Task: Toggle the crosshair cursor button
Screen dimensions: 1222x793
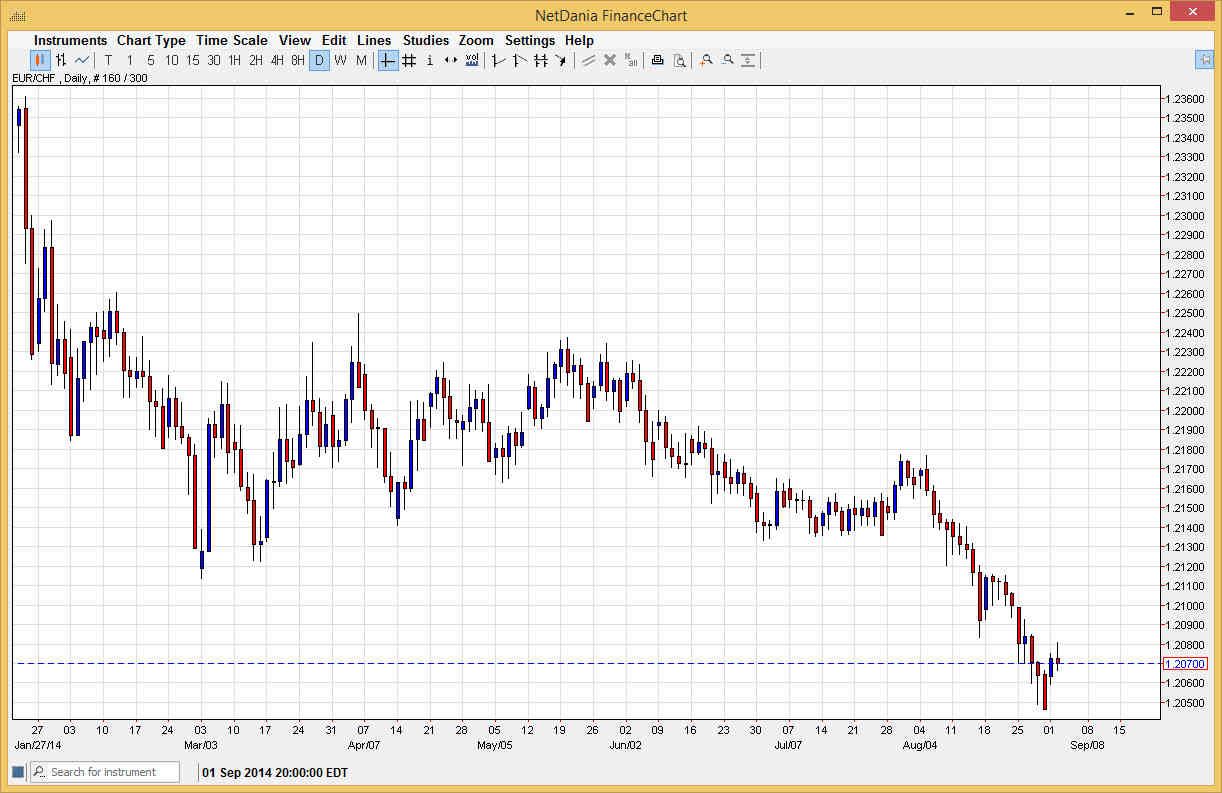Action: pyautogui.click(x=388, y=61)
